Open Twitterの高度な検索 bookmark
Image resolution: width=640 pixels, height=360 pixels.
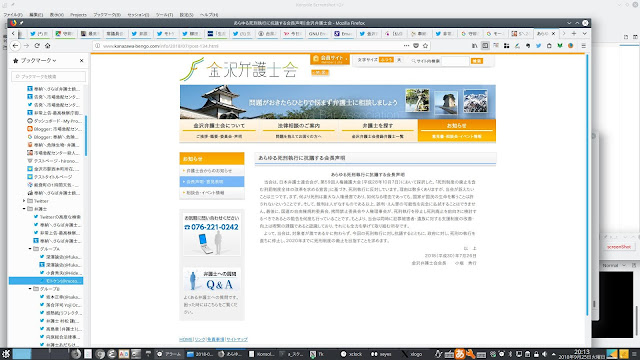(57, 217)
